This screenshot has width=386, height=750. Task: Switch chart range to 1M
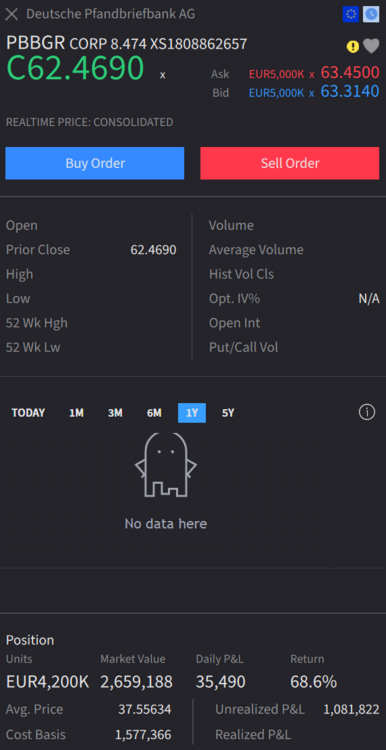(x=77, y=413)
